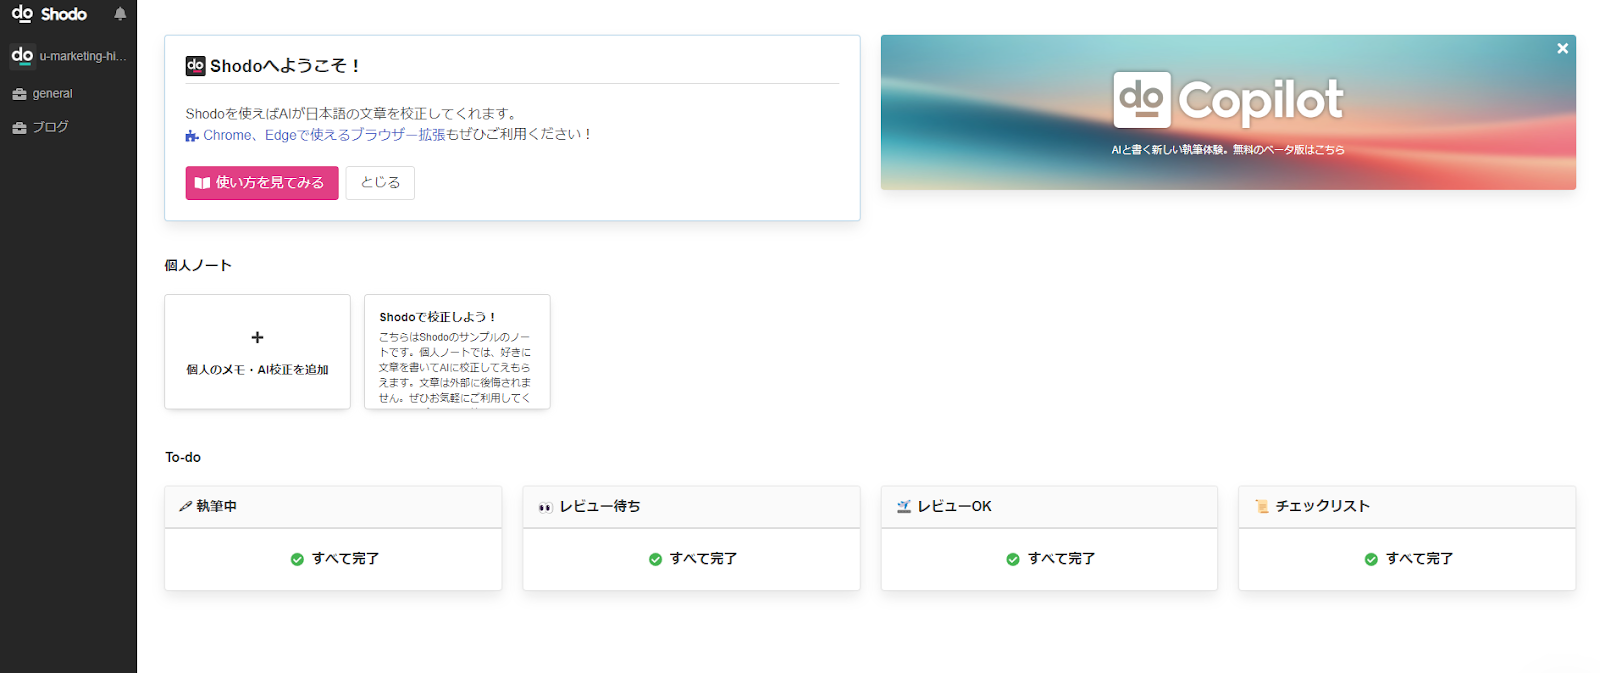Click green check icon in チェックリスト card
The width and height of the screenshot is (1600, 673).
(x=1371, y=560)
